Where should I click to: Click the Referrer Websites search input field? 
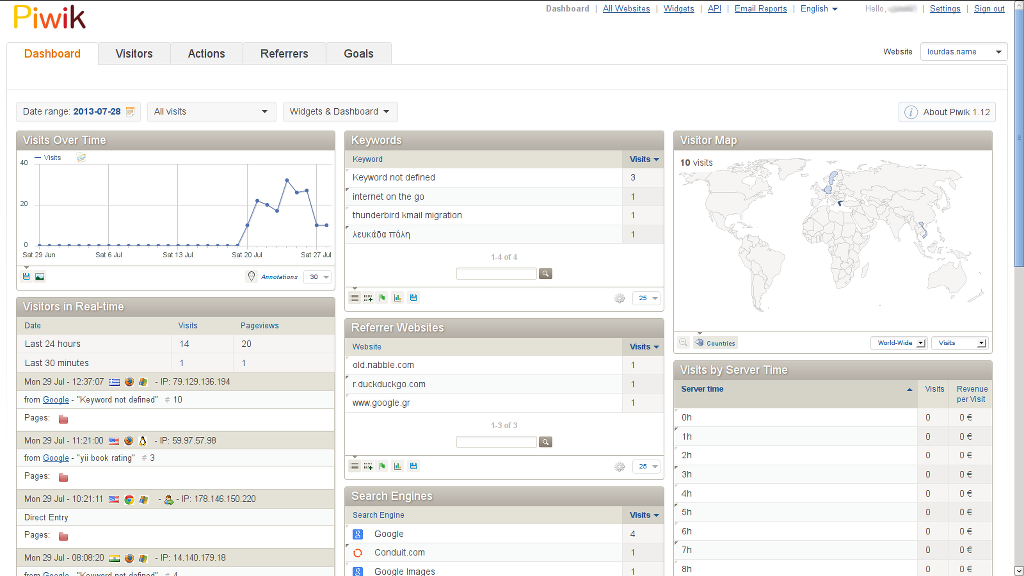coord(496,442)
